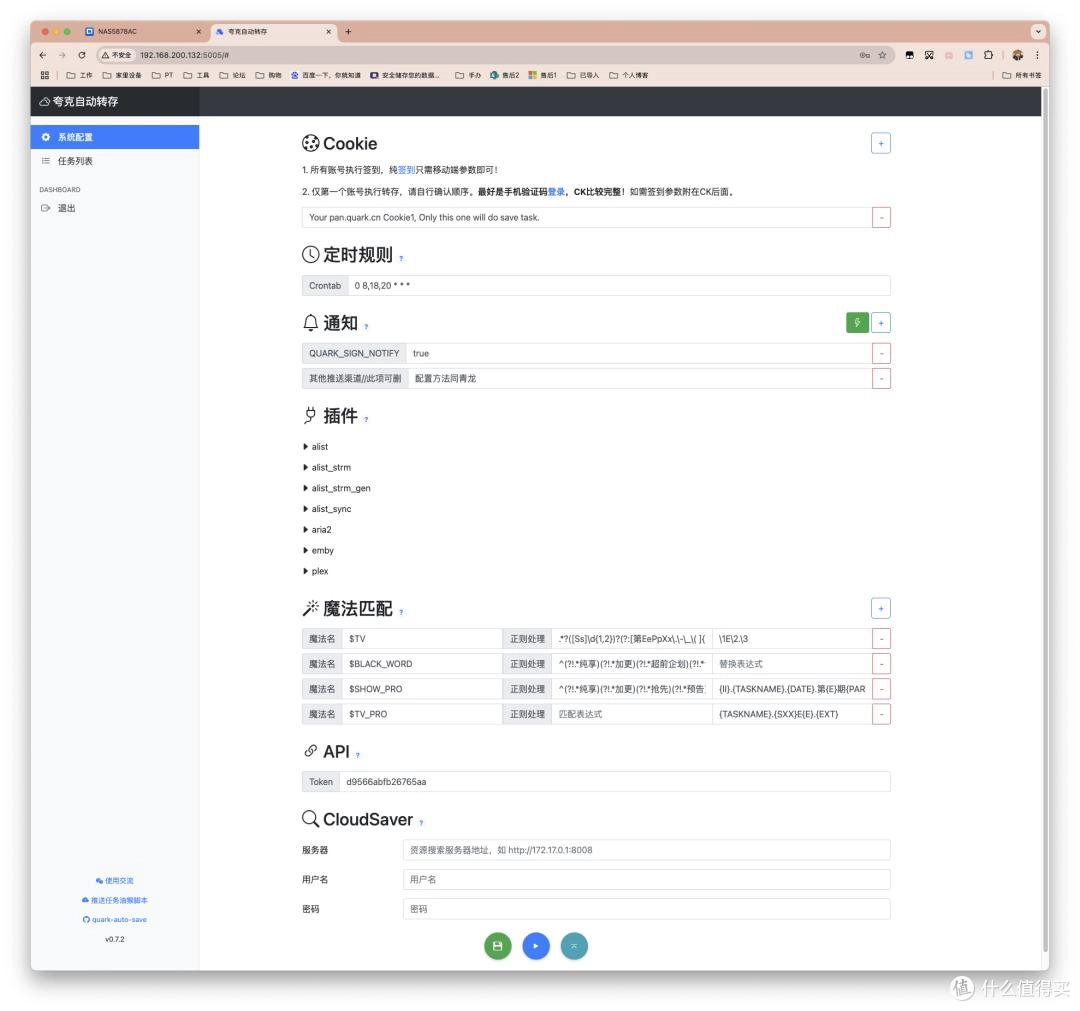This screenshot has width=1080, height=1011.
Task: Remove QUARK_SIGN_NOTIFY notification row
Action: tap(881, 353)
